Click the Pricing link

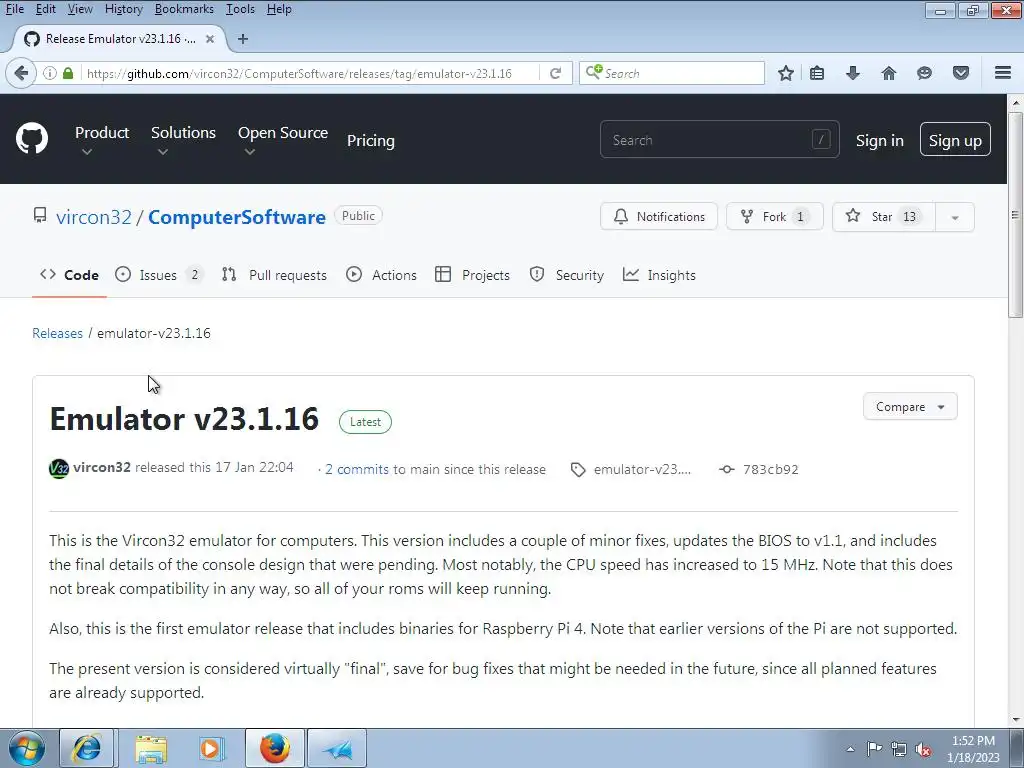(x=370, y=140)
